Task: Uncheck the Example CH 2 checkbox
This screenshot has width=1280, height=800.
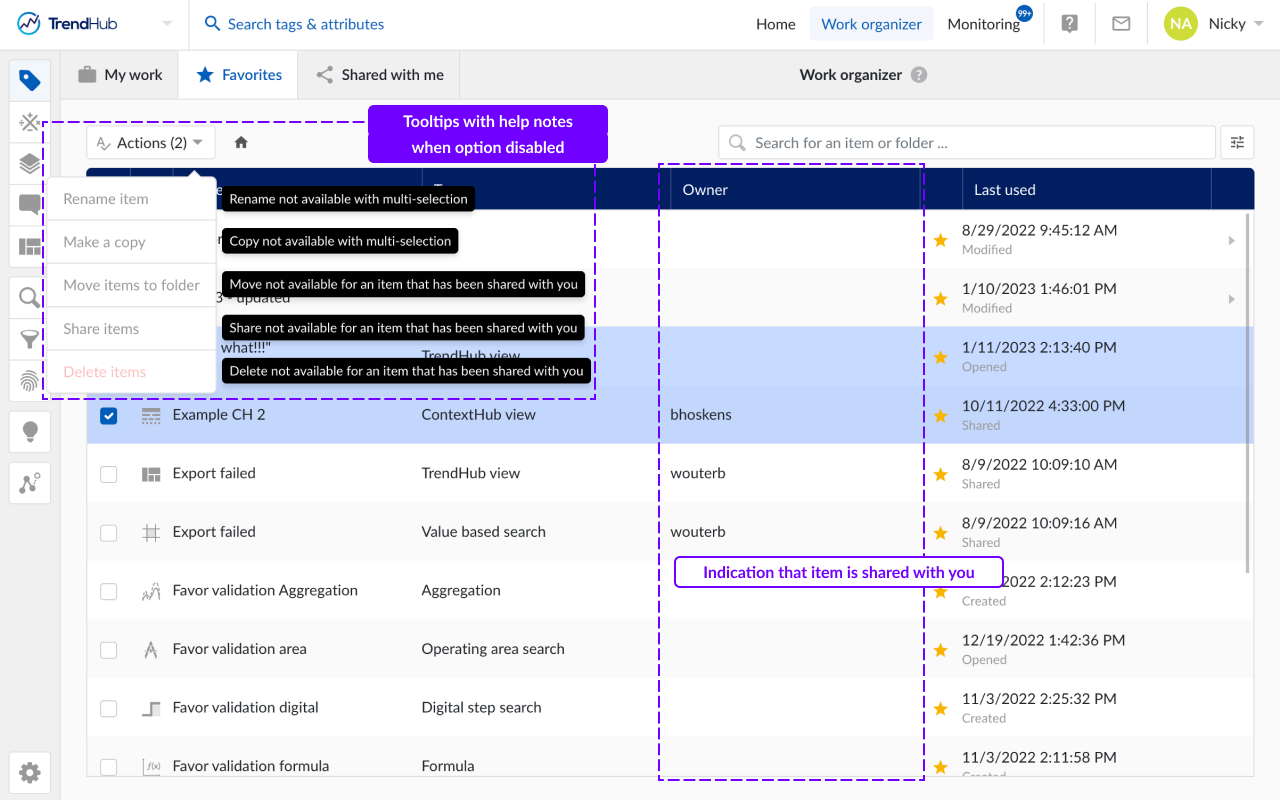Action: 109,415
